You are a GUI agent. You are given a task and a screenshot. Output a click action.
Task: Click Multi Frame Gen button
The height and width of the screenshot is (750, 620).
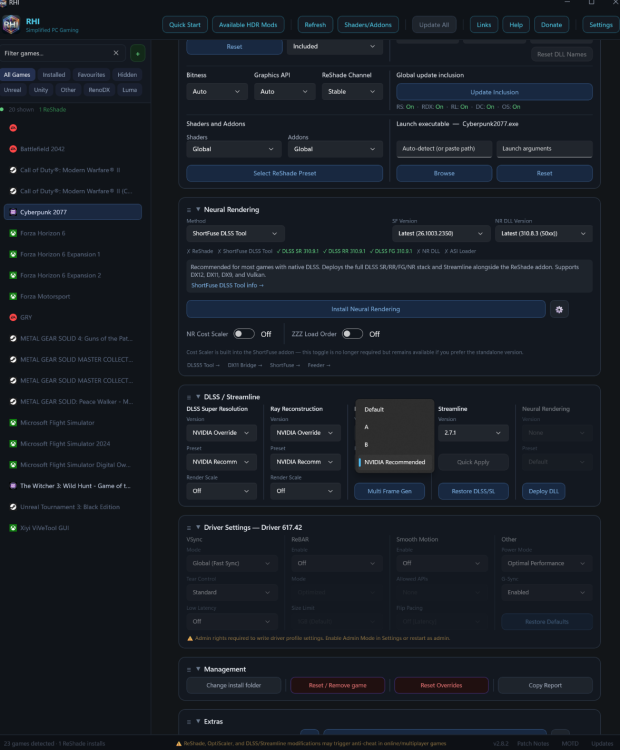coord(389,491)
